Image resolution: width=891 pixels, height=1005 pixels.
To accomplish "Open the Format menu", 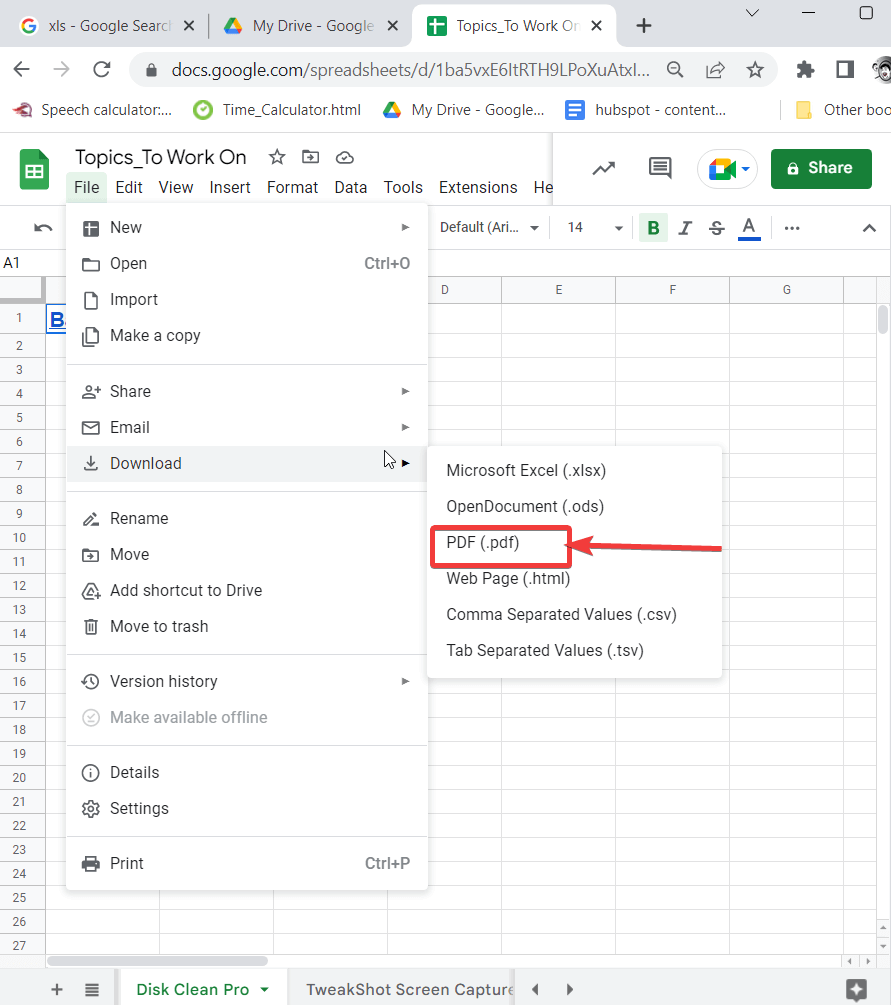I will click(x=292, y=187).
